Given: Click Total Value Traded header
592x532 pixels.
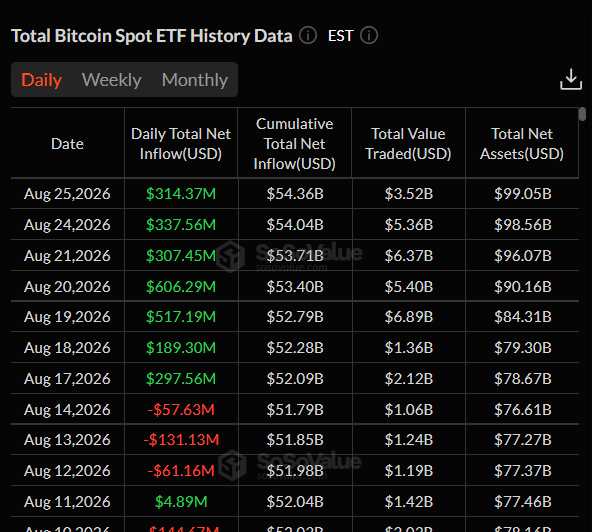Looking at the screenshot, I should [x=408, y=143].
